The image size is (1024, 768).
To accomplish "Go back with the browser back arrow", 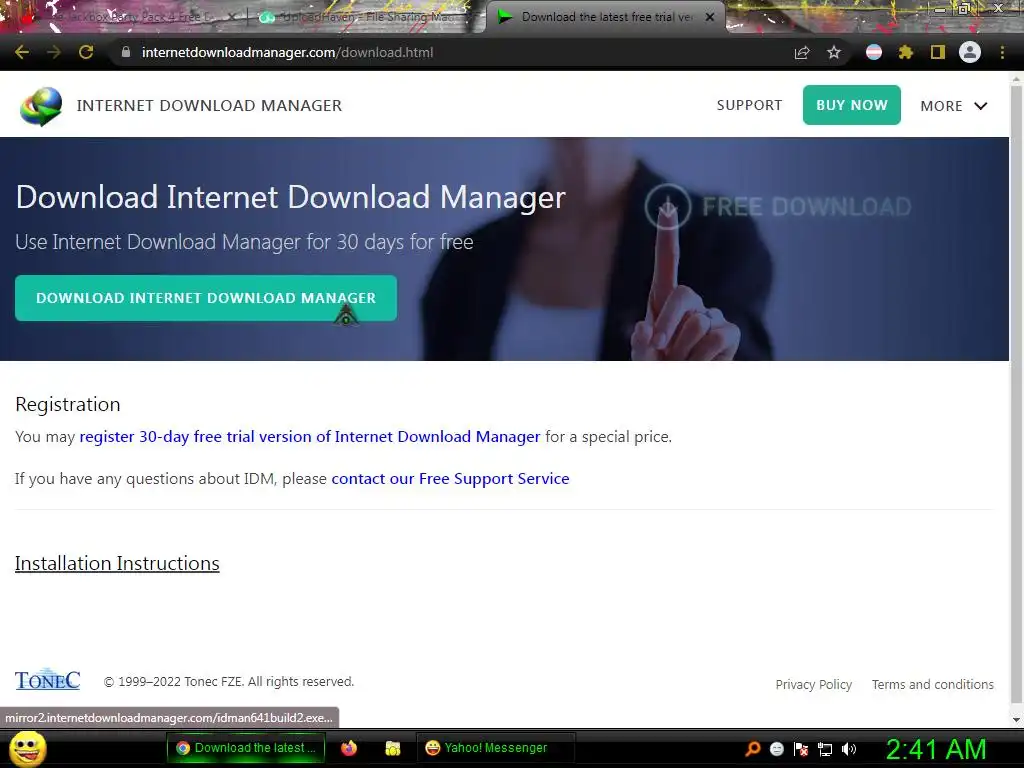I will (22, 52).
